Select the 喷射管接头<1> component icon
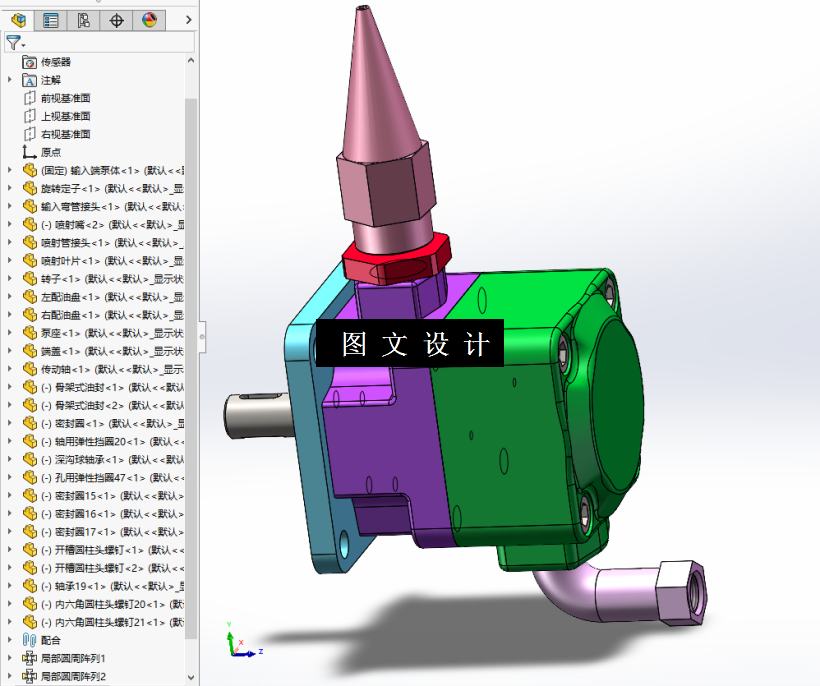 tap(30, 243)
